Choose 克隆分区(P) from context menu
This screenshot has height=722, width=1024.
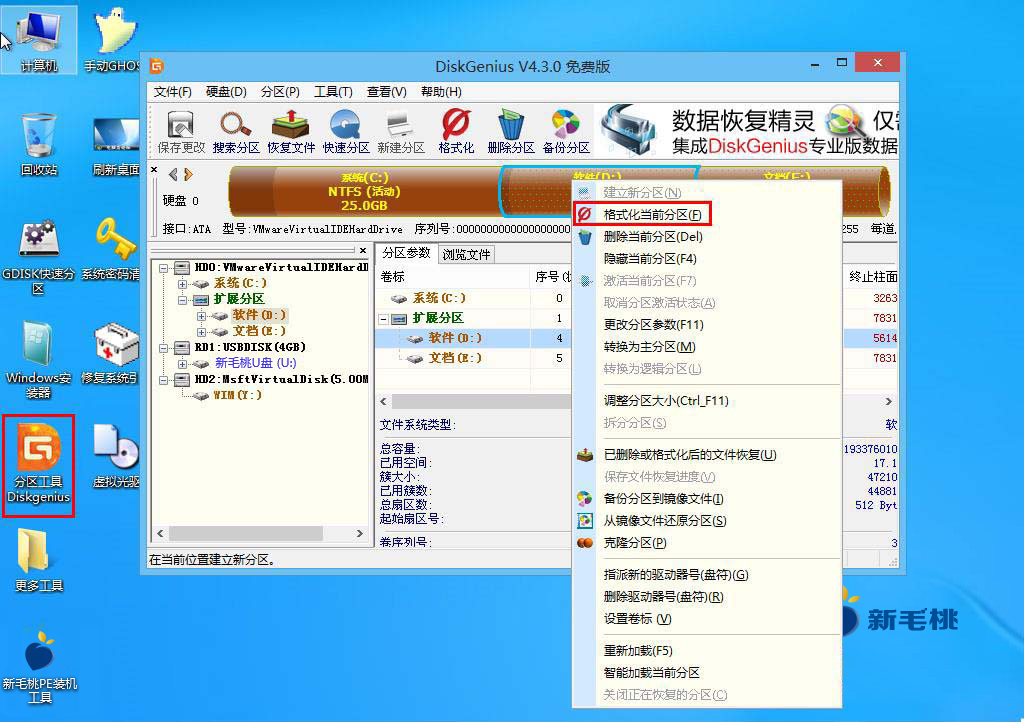pyautogui.click(x=707, y=543)
